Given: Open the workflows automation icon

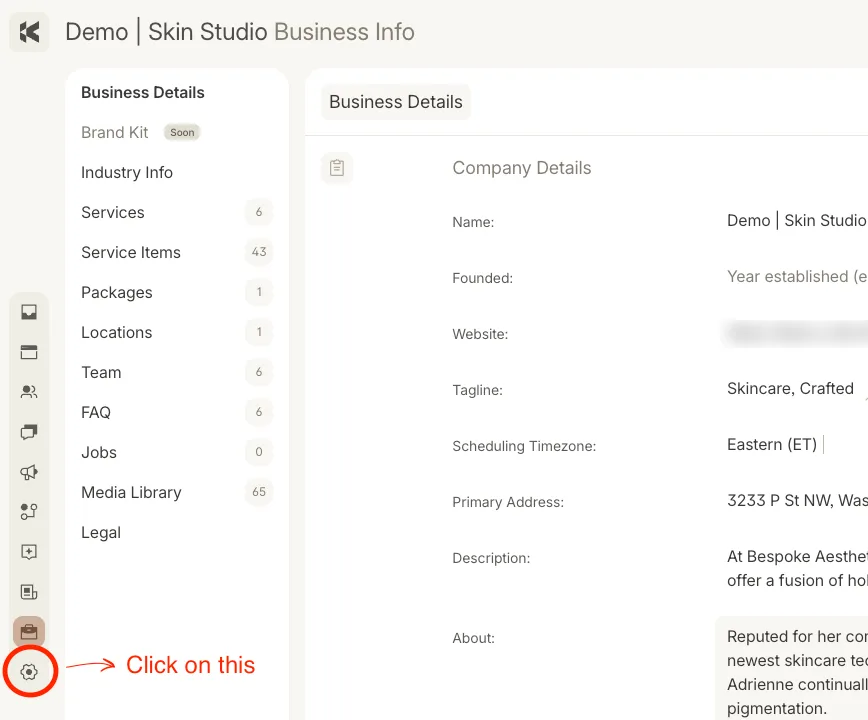Looking at the screenshot, I should click(29, 512).
